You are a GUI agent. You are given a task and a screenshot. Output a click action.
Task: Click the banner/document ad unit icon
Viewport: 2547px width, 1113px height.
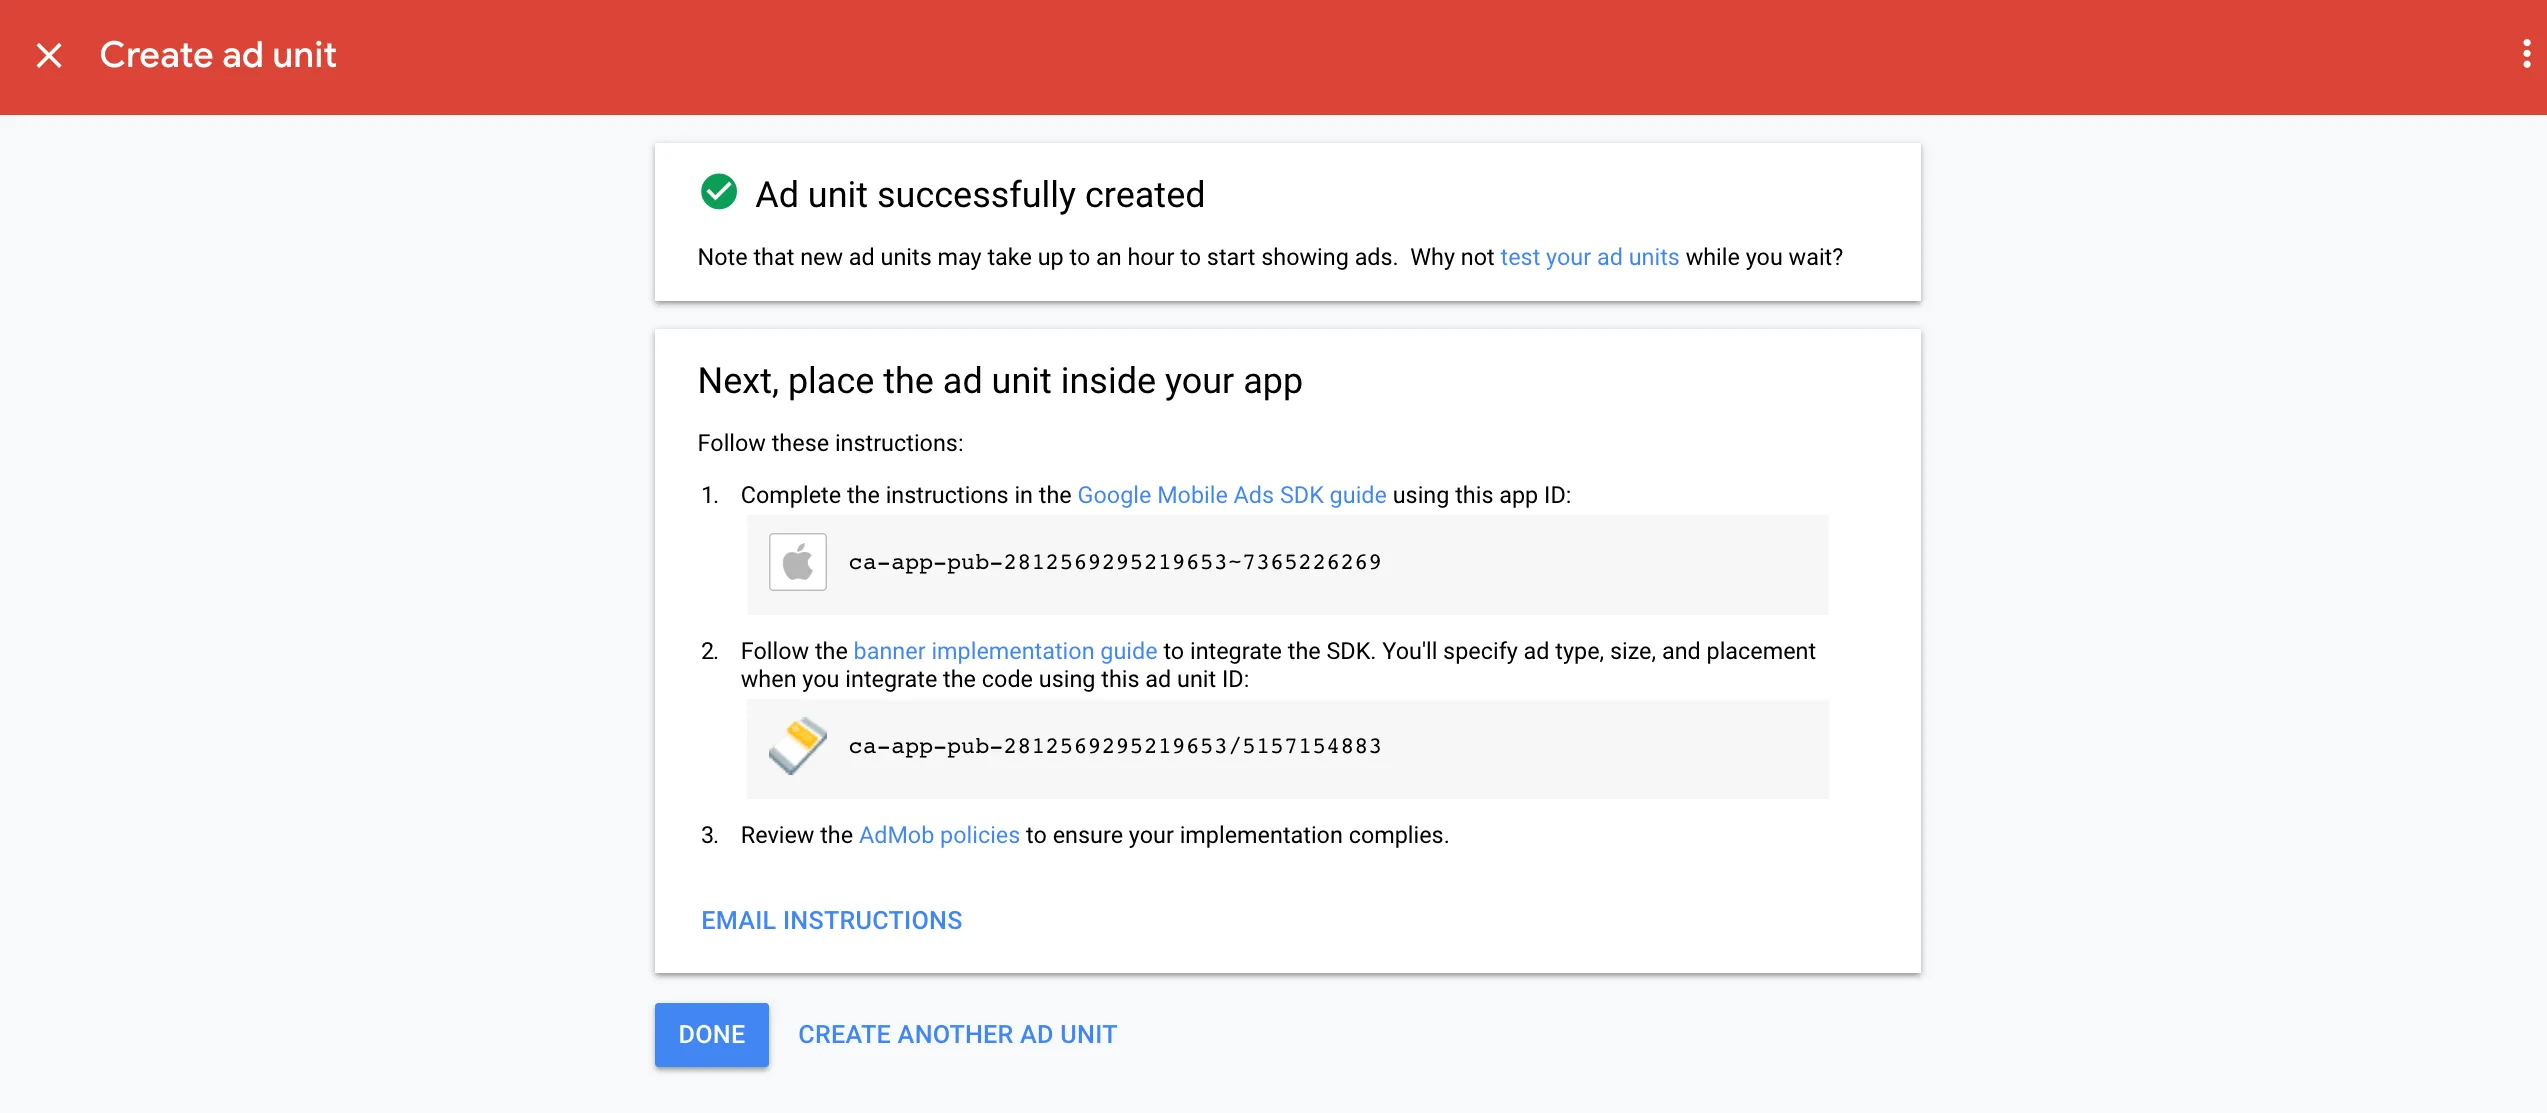[799, 747]
